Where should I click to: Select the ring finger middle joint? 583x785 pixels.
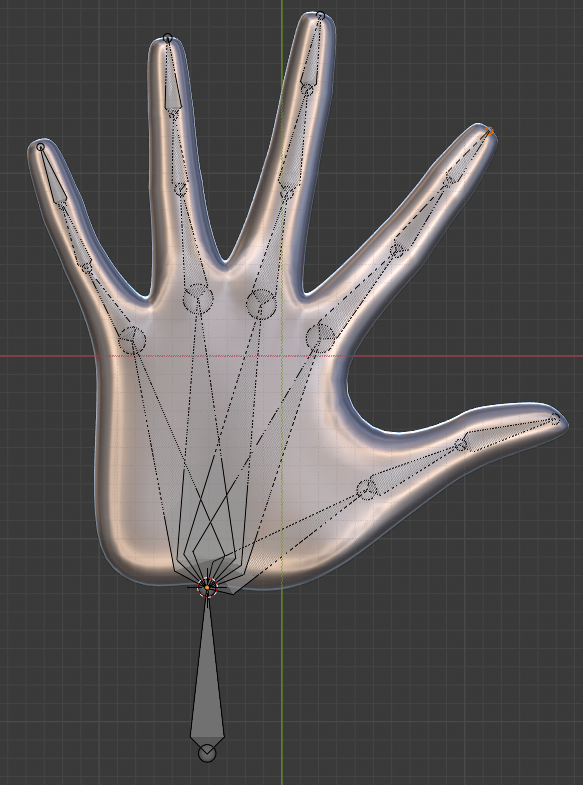pos(180,189)
